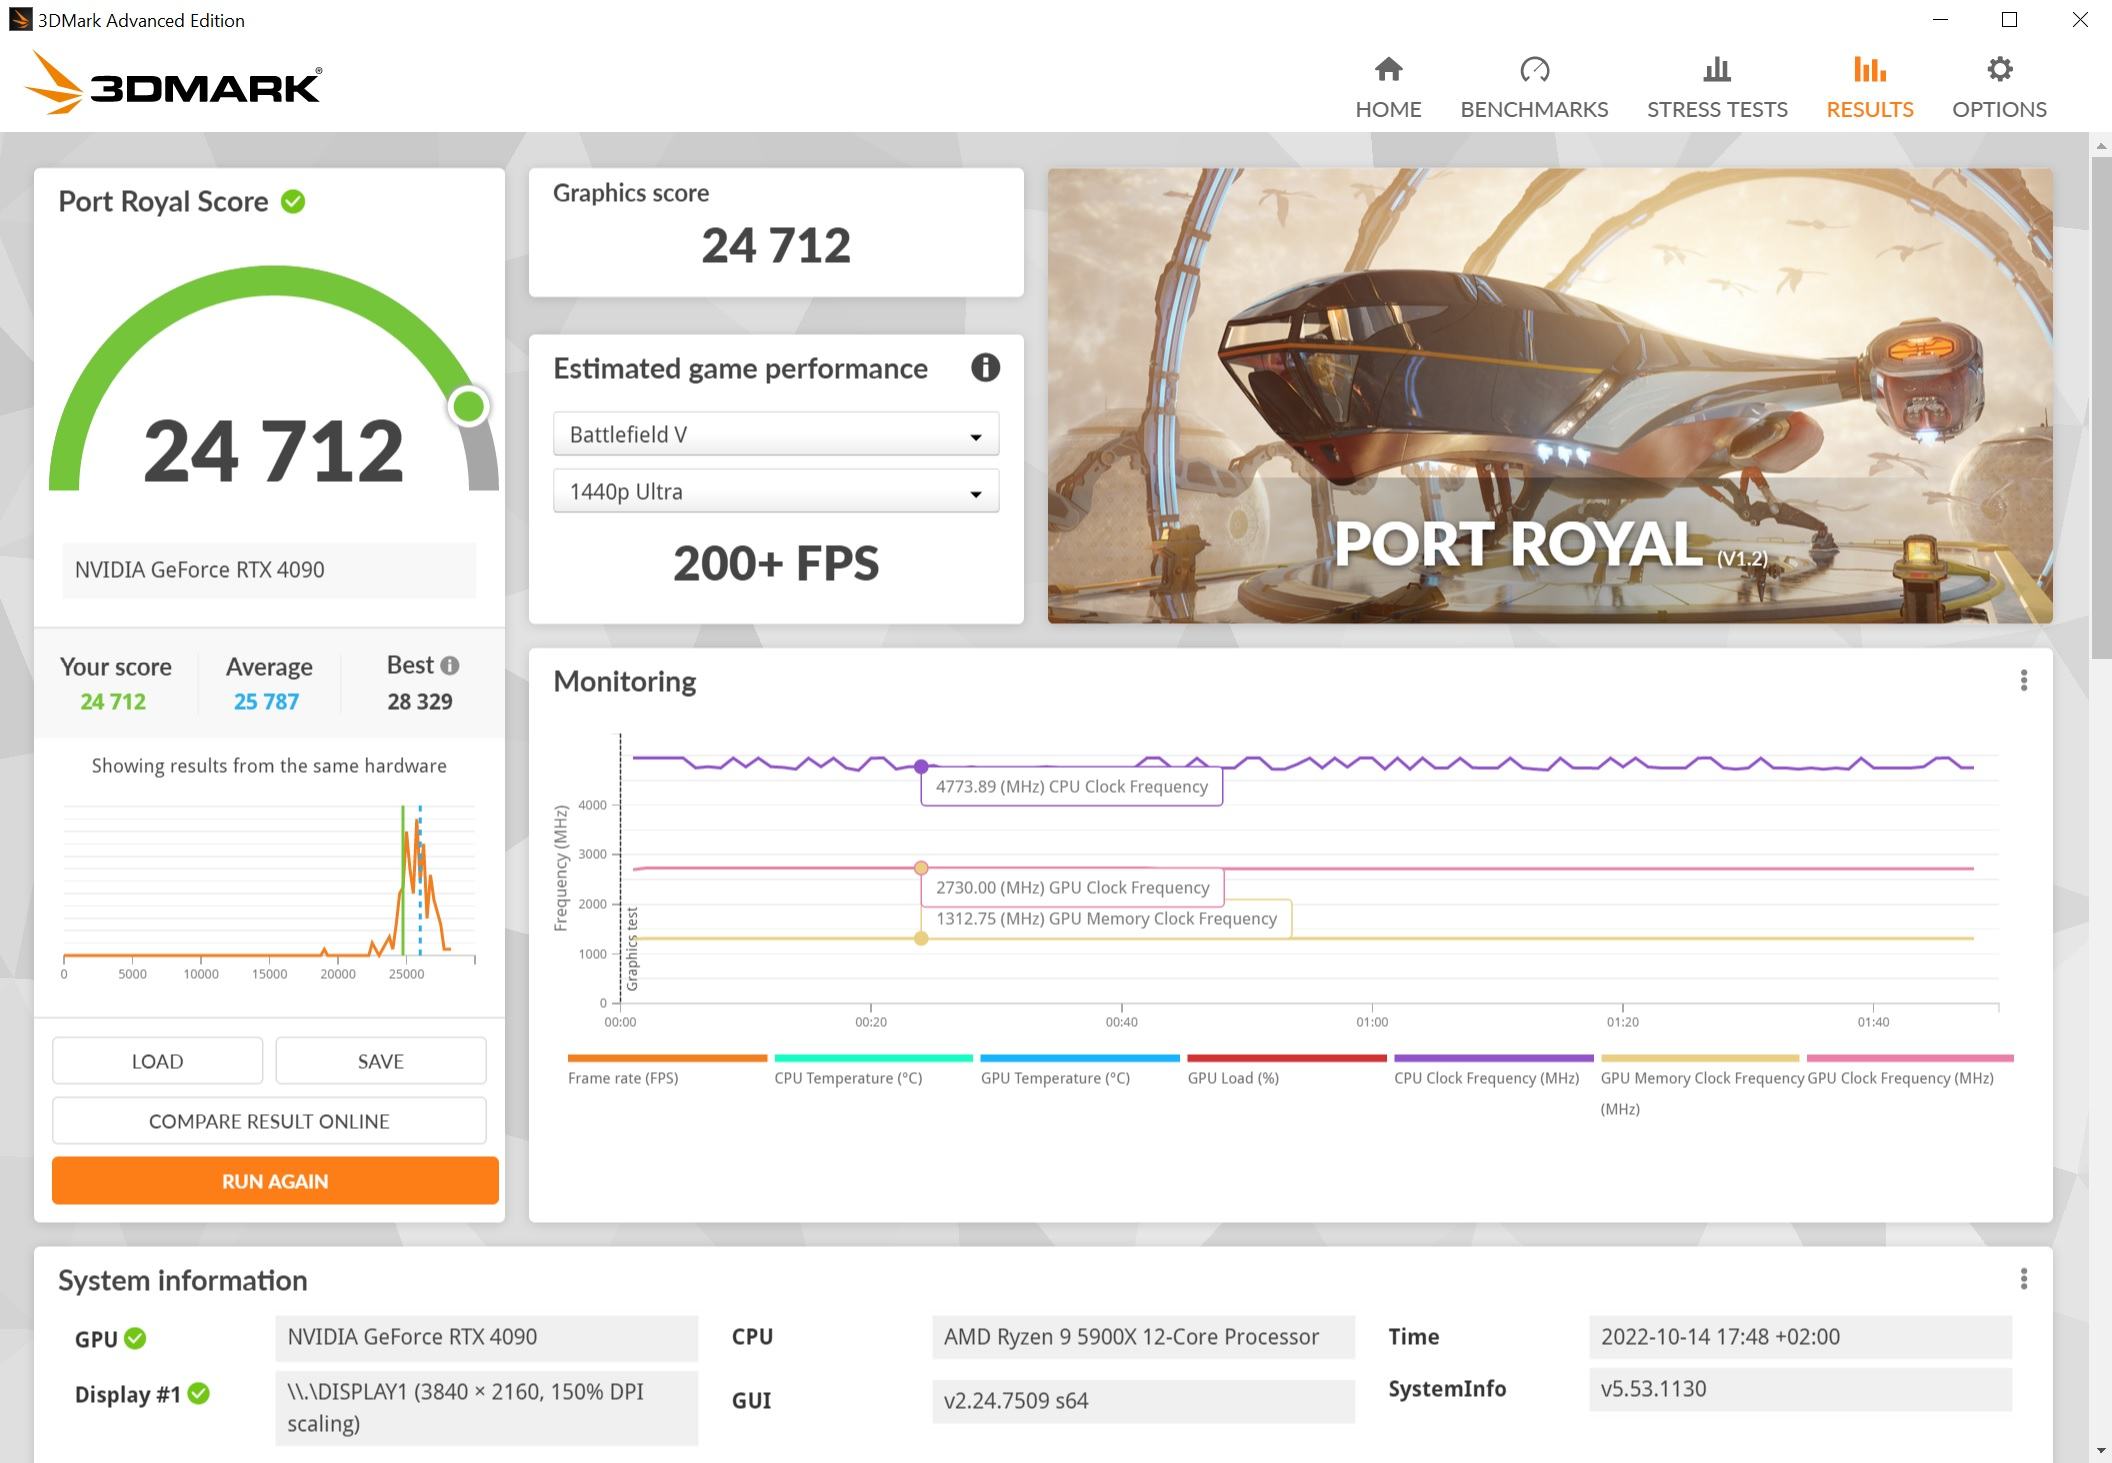The width and height of the screenshot is (2112, 1463).
Task: Click the System information GPU name field
Action: 486,1338
